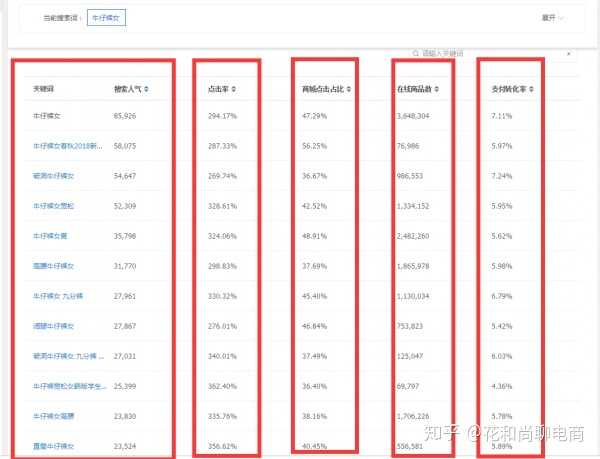The width and height of the screenshot is (600, 459).
Task: Click the 点击率 column sort arrows
Action: [233, 89]
